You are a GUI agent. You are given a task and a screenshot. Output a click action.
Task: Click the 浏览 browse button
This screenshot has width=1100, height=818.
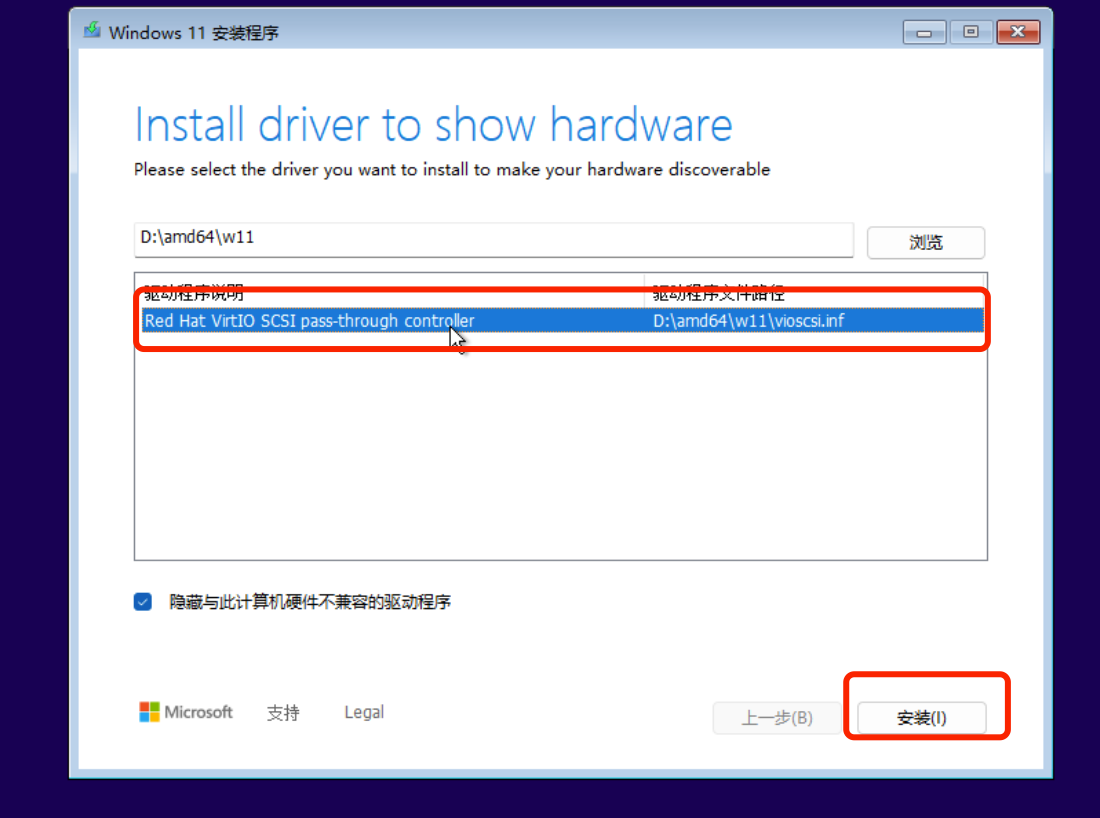click(x=925, y=243)
